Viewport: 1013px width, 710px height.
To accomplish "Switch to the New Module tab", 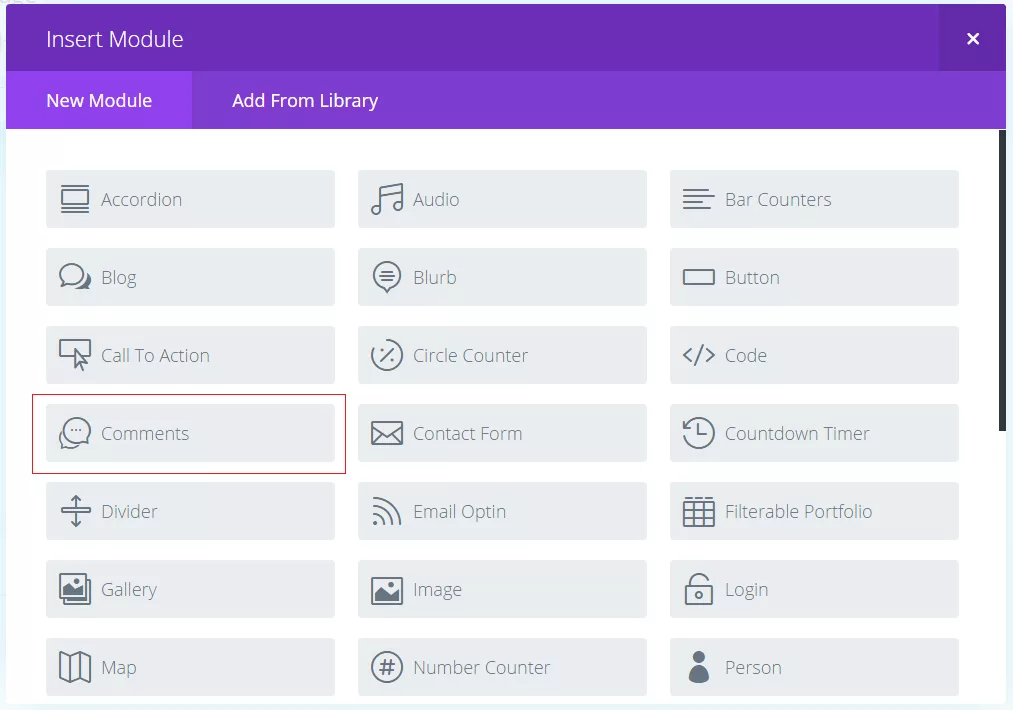I will 99,100.
